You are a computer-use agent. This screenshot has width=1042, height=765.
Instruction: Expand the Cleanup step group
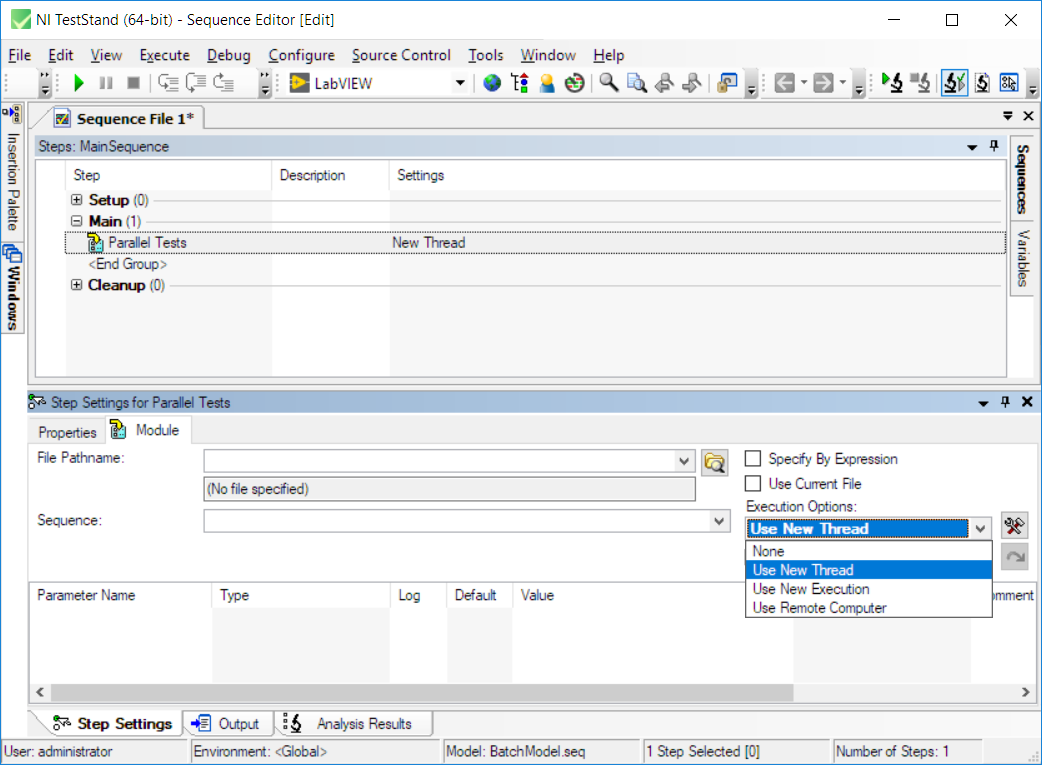pyautogui.click(x=77, y=285)
